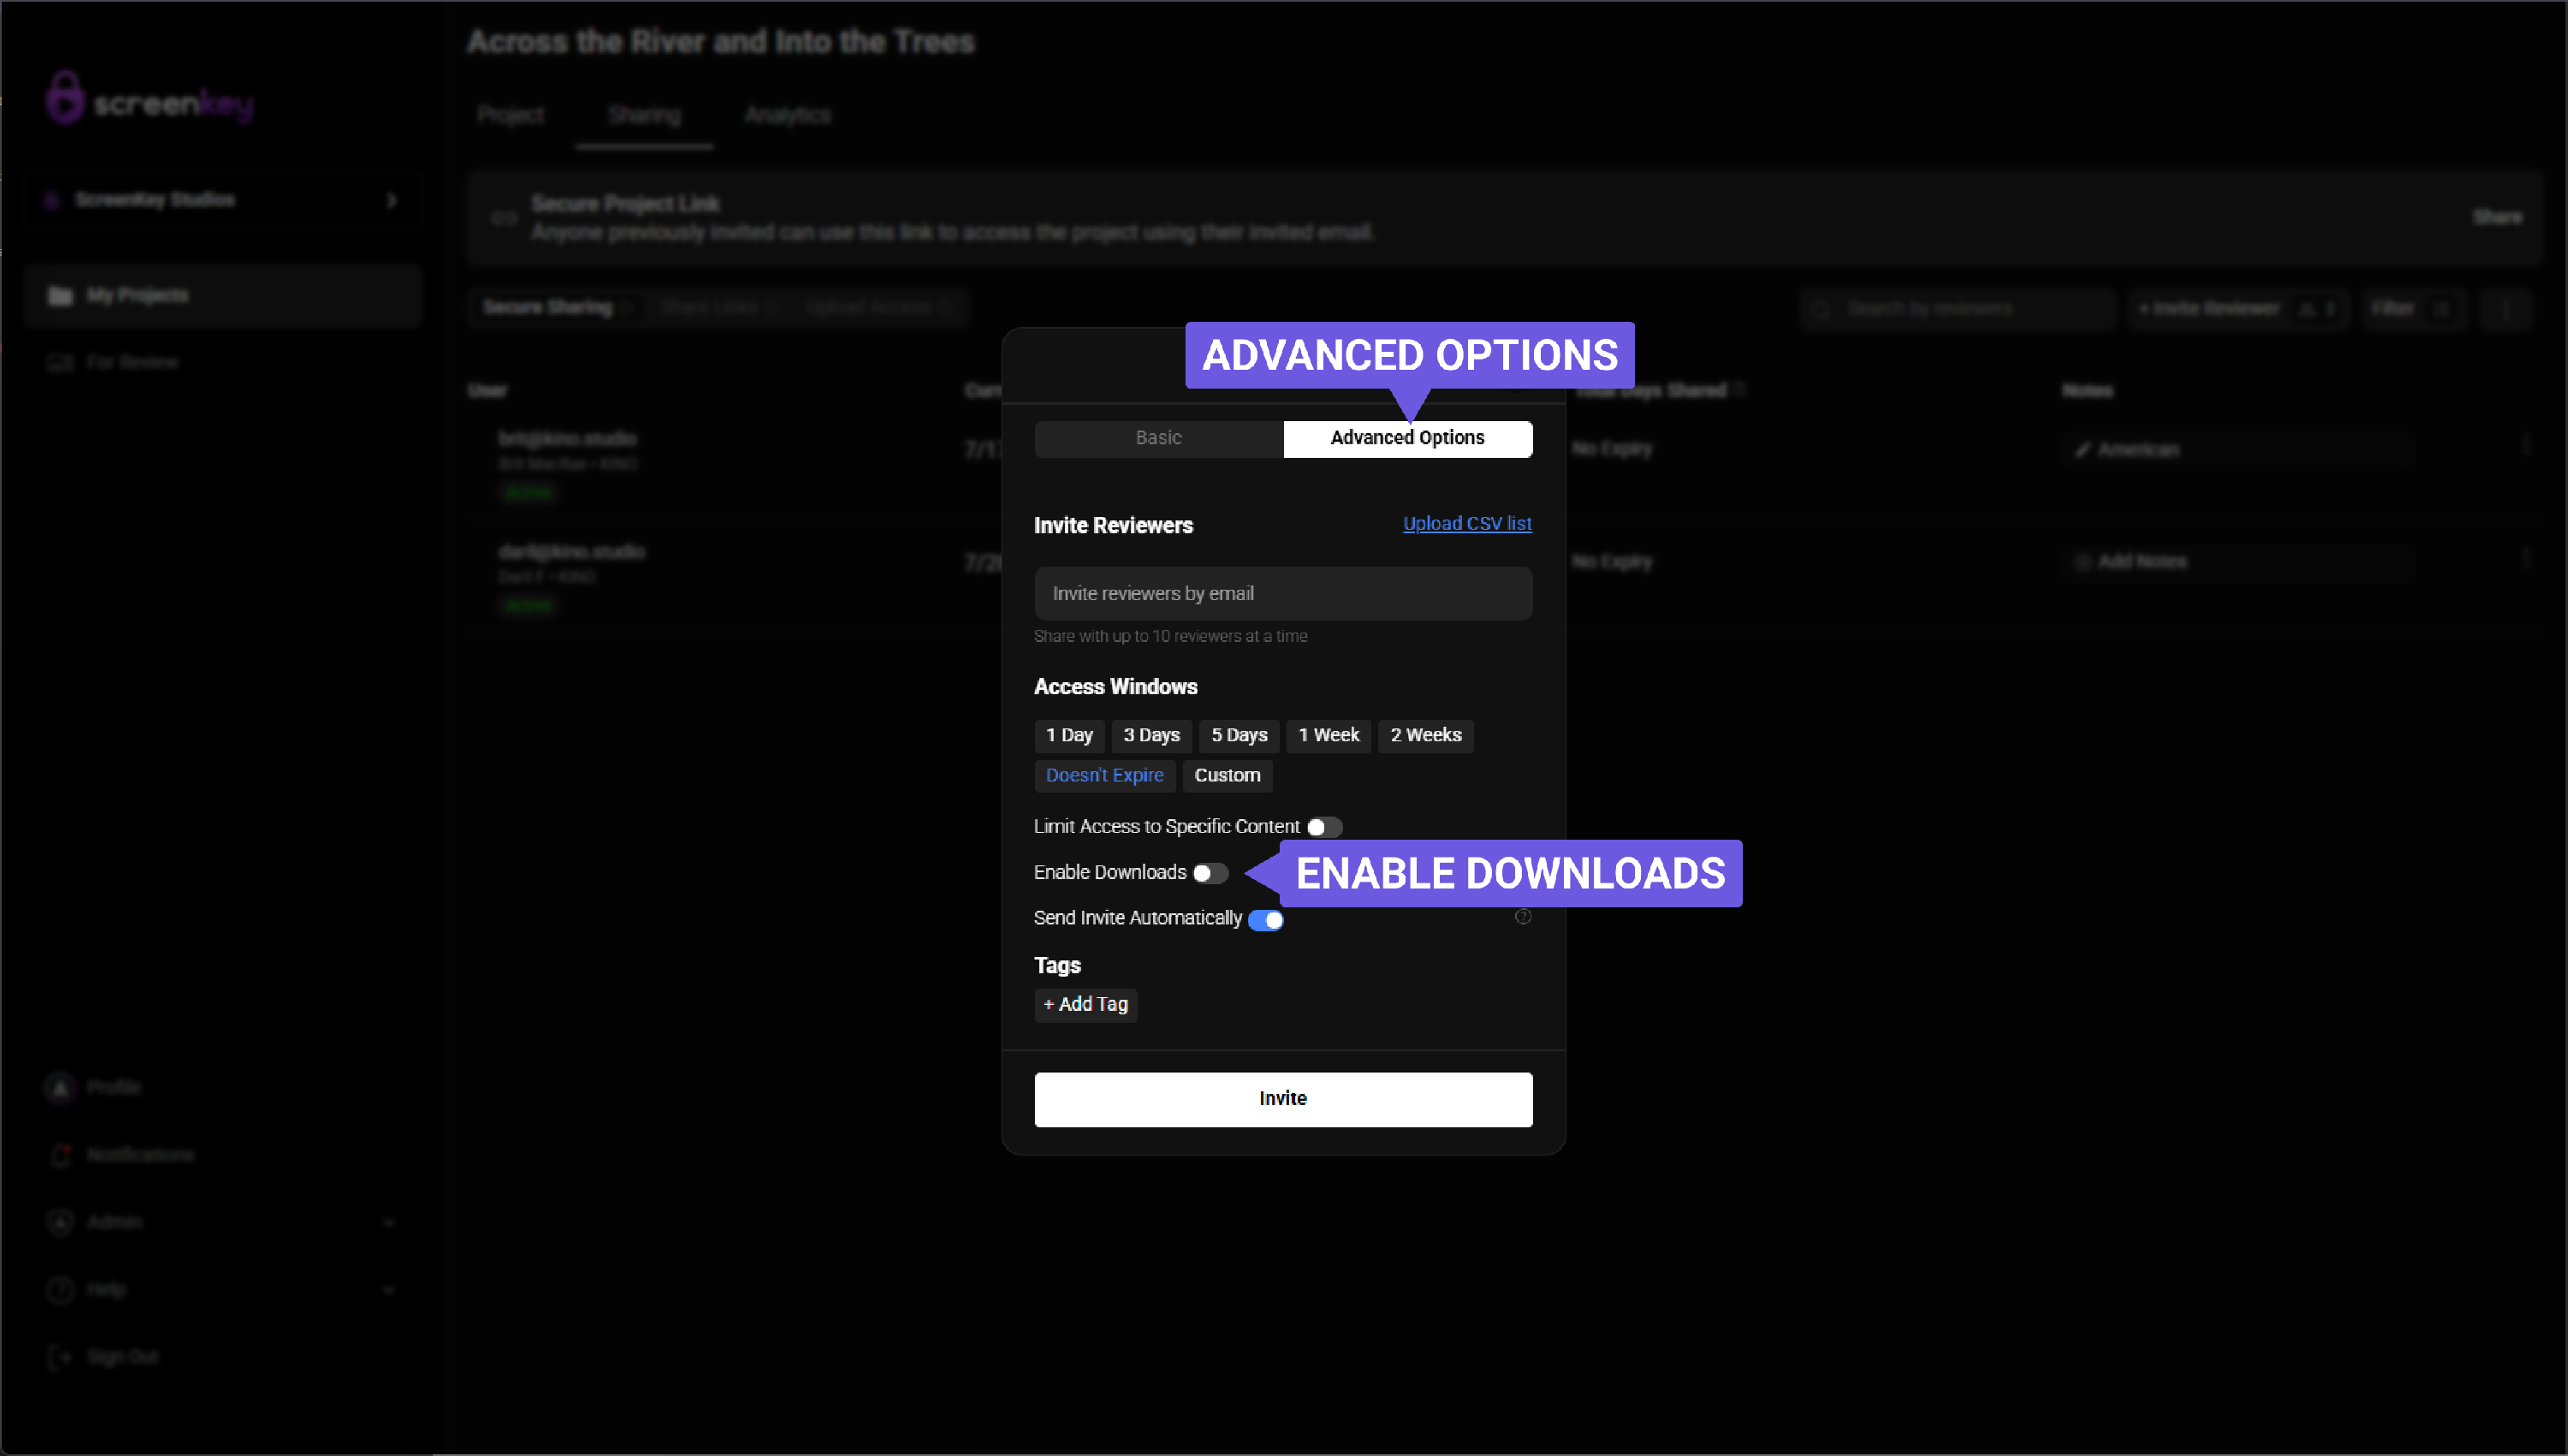Click the Secure Project Link chain icon
The height and width of the screenshot is (1456, 2568).
[x=504, y=217]
